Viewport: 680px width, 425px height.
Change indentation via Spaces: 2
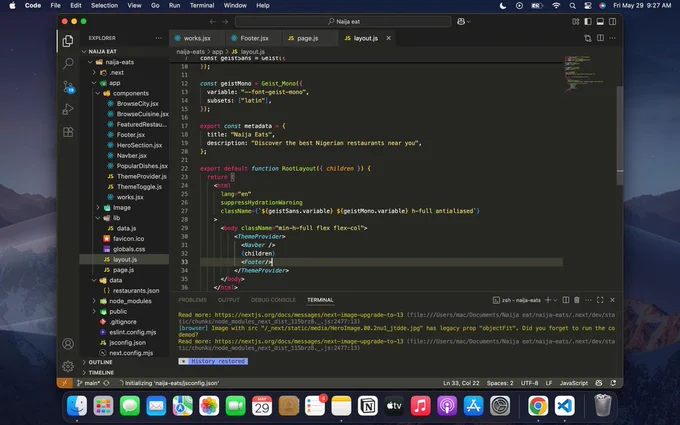(x=500, y=383)
